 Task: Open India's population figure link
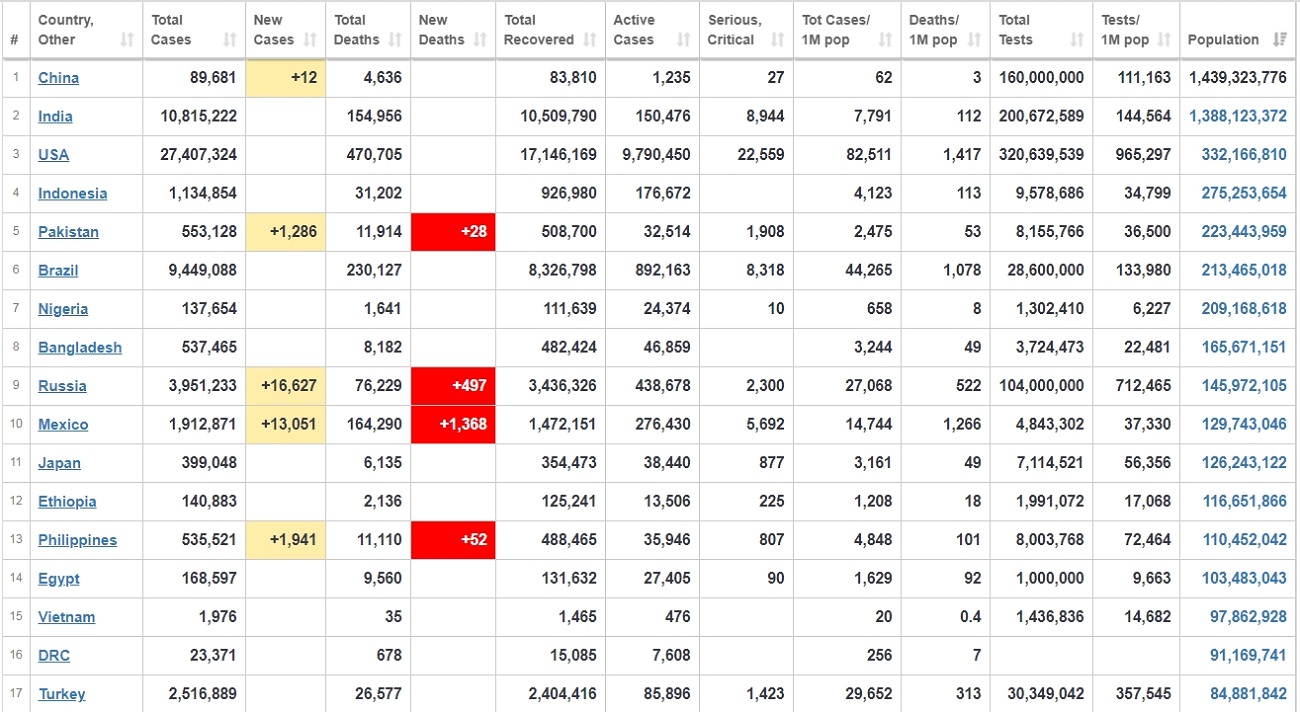pos(1237,116)
